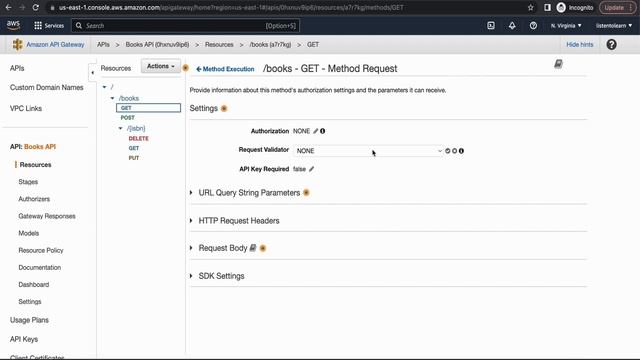
Task: Click the AWS logo
Action: tap(13, 25)
